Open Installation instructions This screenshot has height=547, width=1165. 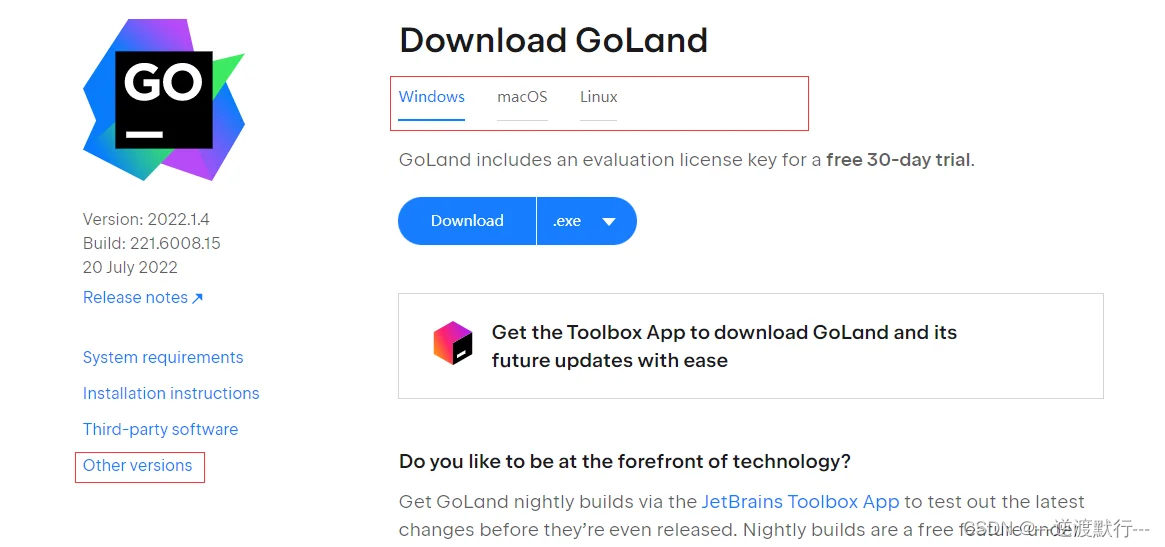coord(171,393)
